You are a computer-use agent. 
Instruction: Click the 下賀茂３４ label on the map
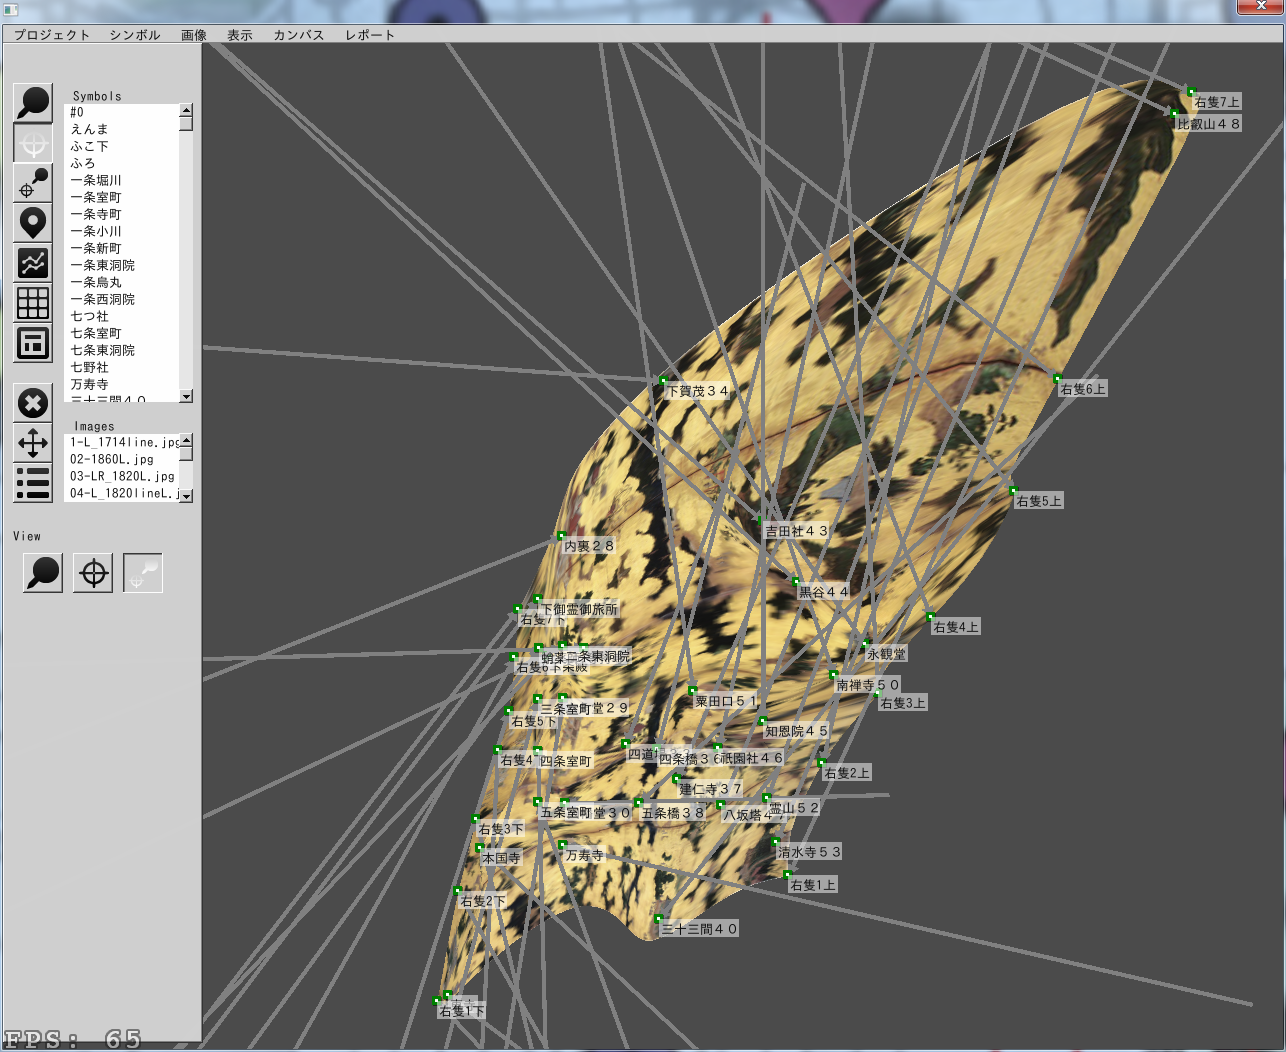[698, 391]
